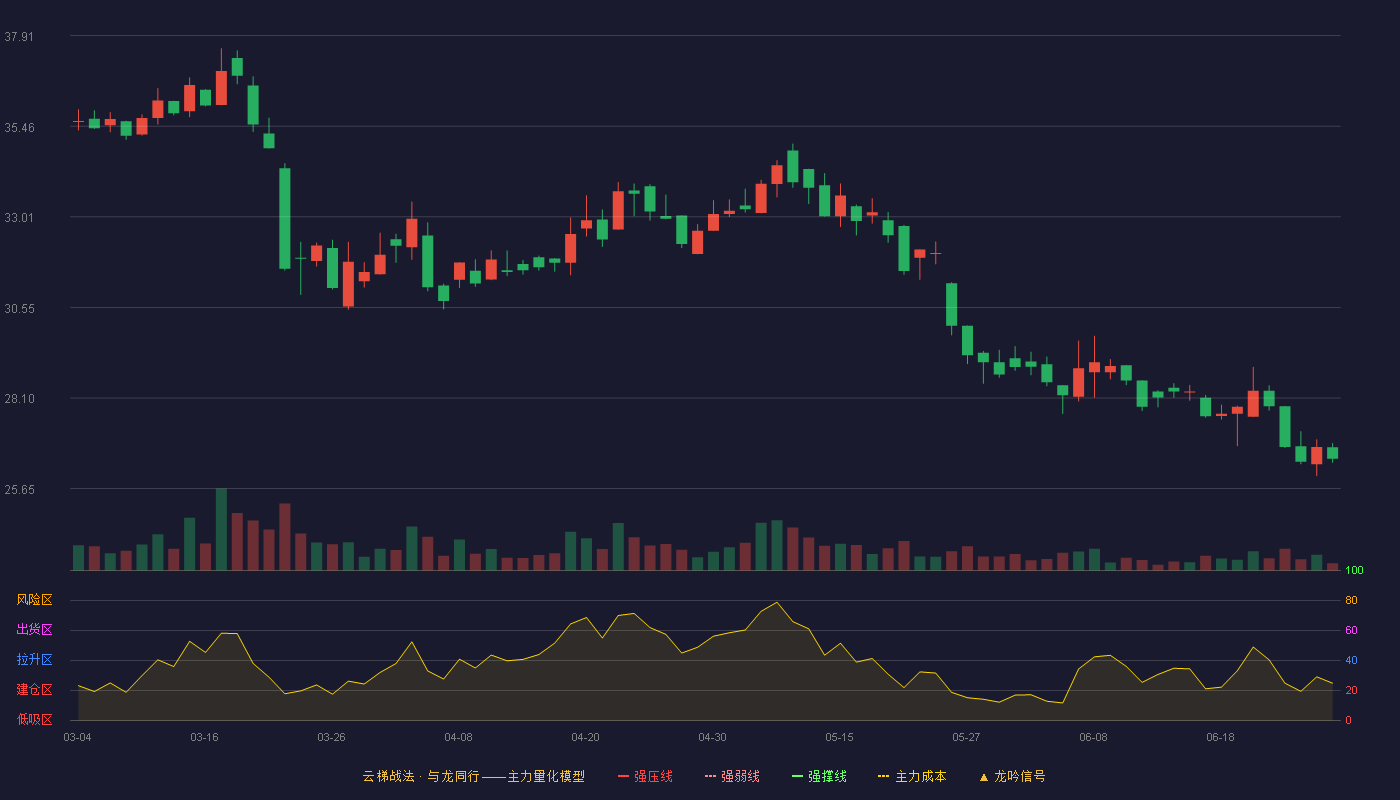Click the 28.10 price axis label
Screen dimensions: 1400x800
[19, 398]
